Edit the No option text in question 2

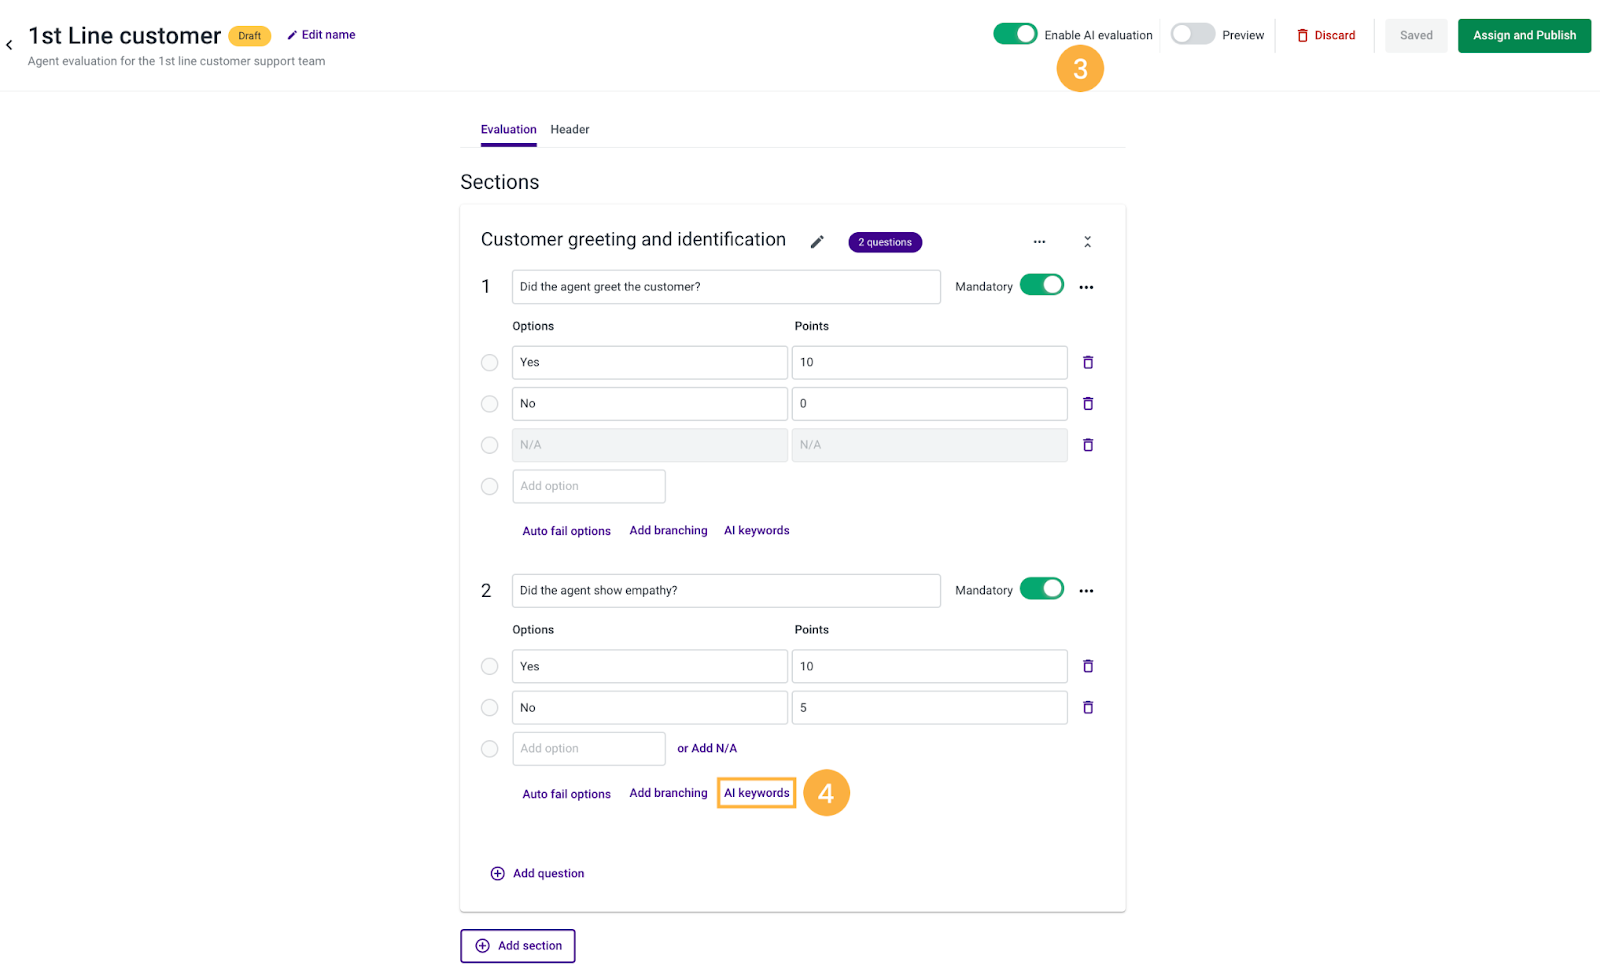coord(650,707)
